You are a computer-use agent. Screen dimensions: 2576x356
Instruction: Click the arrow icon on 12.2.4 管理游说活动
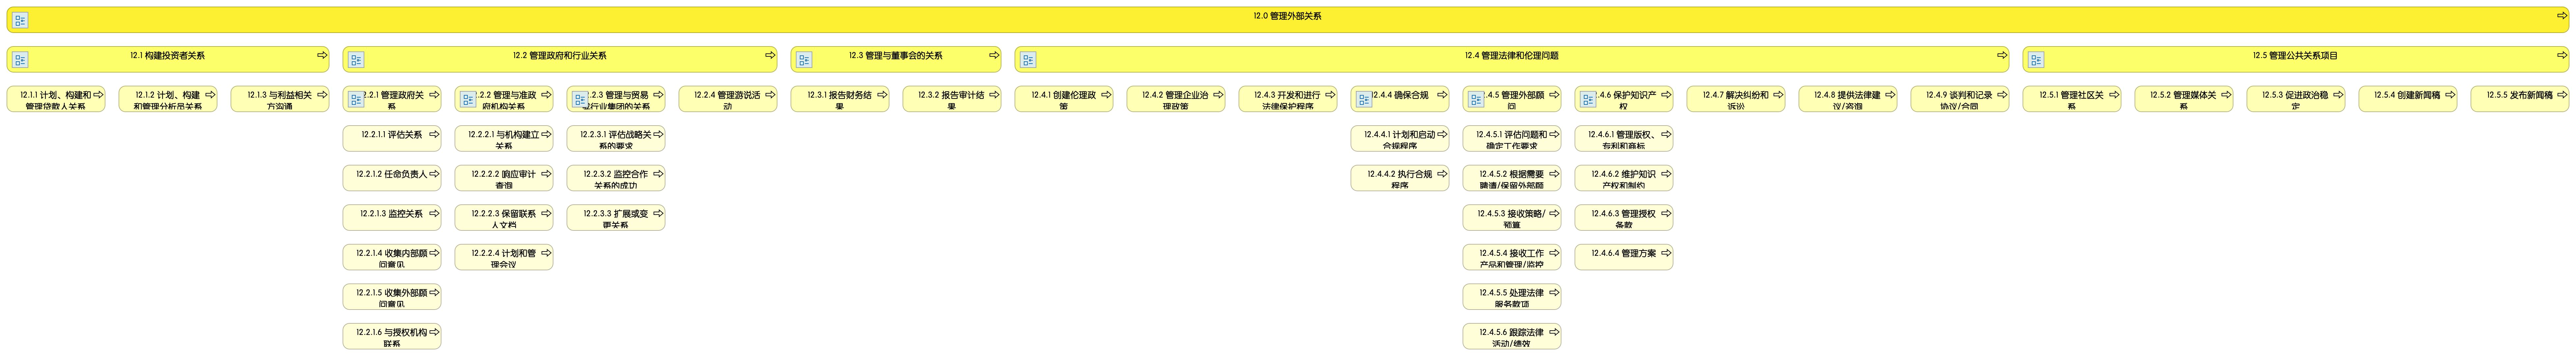click(770, 95)
